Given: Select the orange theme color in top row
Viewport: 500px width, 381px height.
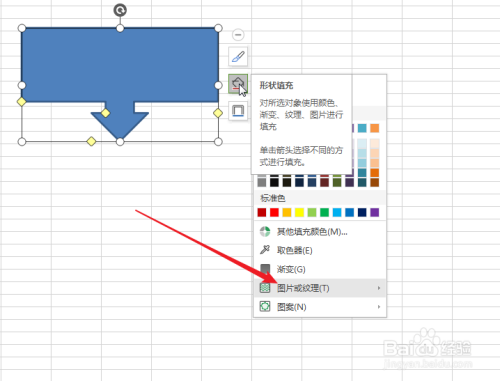Looking at the screenshot, I should tap(375, 128).
